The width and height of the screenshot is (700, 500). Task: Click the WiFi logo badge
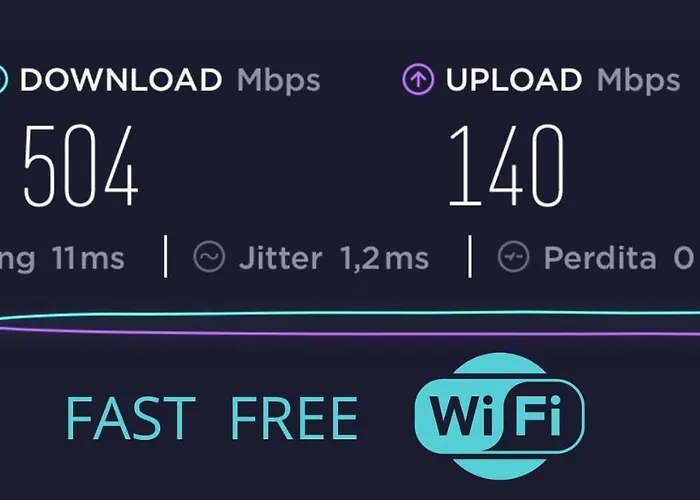(500, 416)
